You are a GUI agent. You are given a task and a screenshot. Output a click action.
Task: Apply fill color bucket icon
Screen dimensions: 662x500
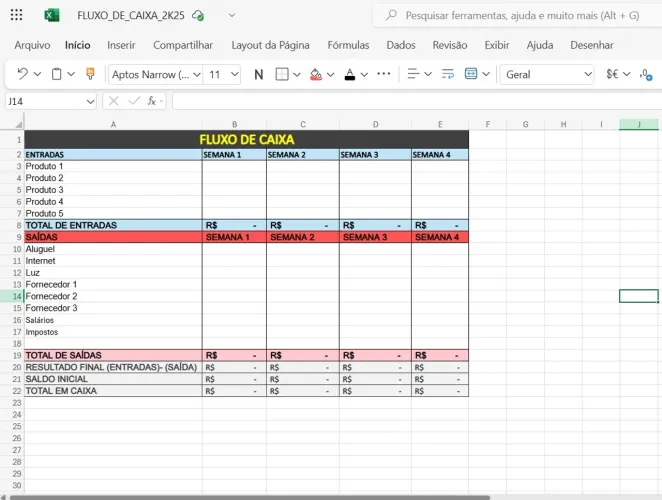coord(316,74)
